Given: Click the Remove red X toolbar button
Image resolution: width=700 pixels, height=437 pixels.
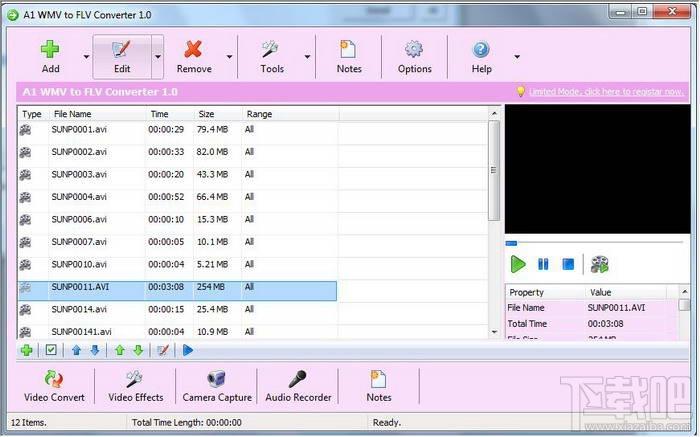Looking at the screenshot, I should coord(194,57).
